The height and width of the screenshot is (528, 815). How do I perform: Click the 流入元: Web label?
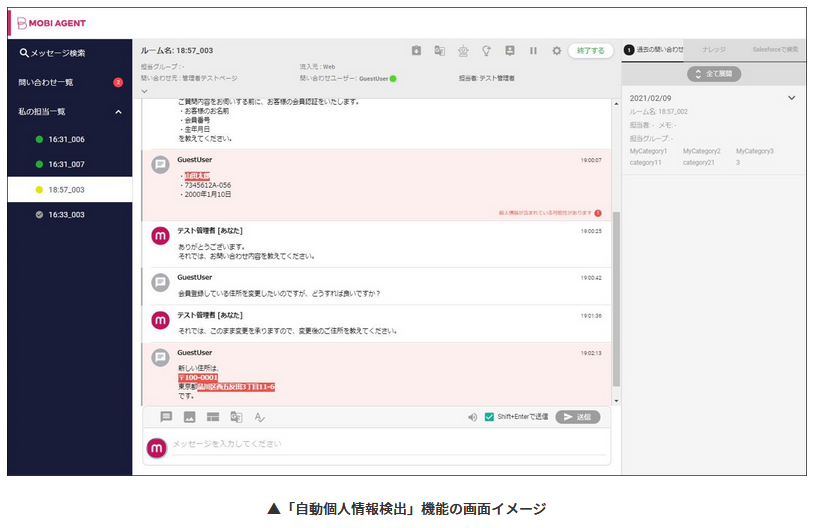317,67
